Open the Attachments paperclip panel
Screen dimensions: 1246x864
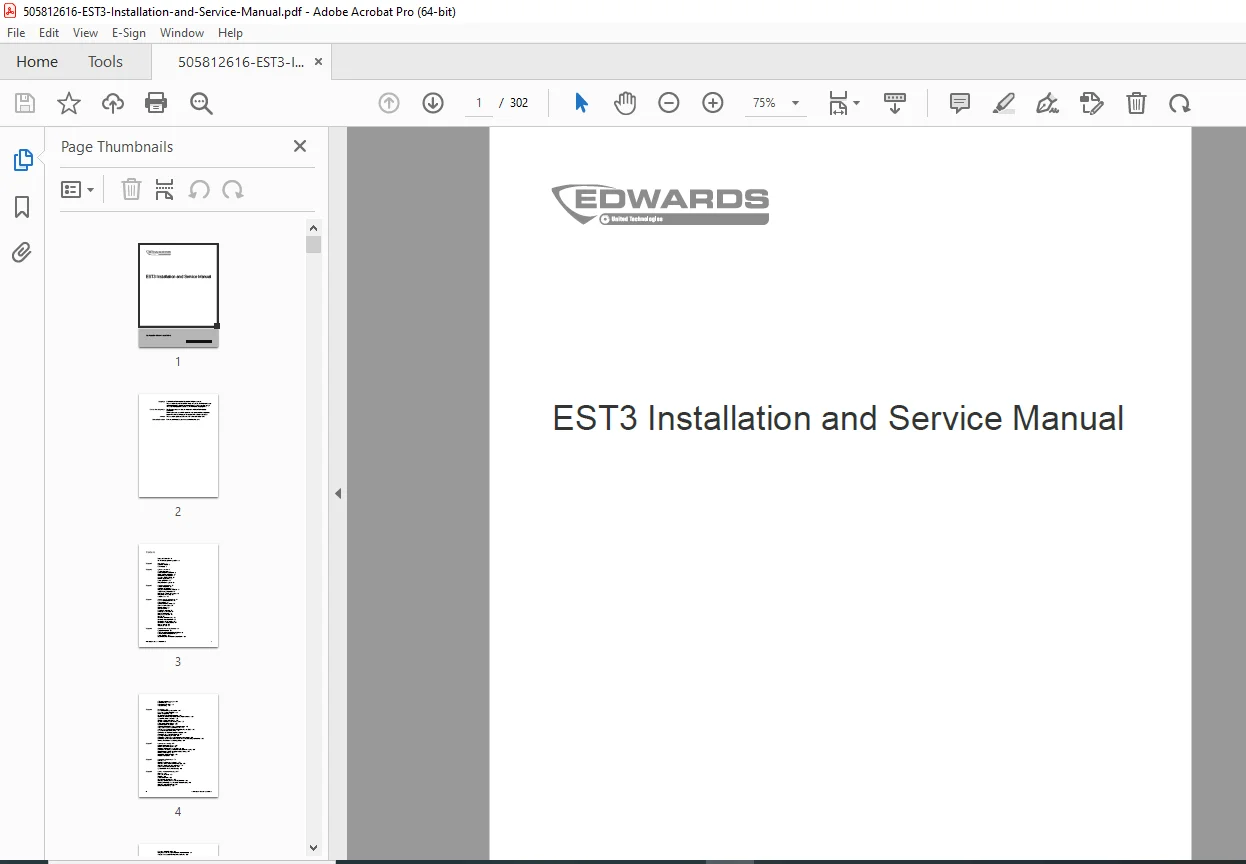(22, 252)
